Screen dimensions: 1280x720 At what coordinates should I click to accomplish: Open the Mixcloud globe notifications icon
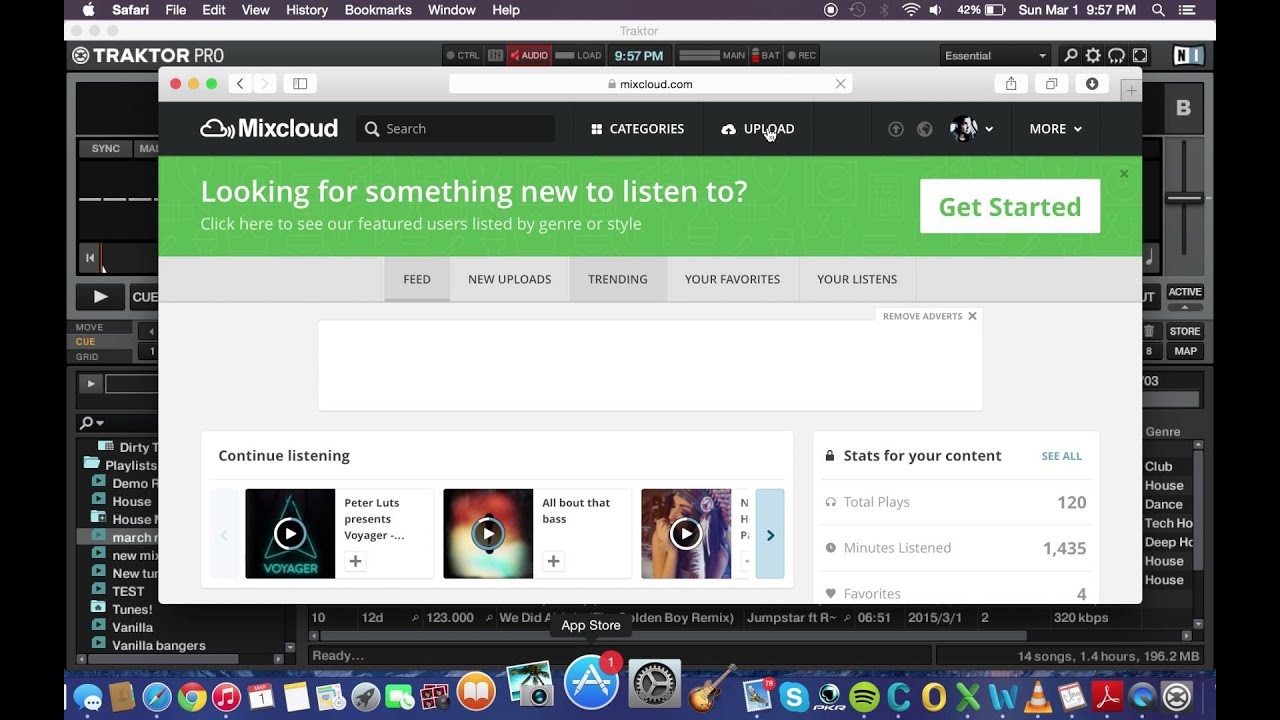click(925, 129)
